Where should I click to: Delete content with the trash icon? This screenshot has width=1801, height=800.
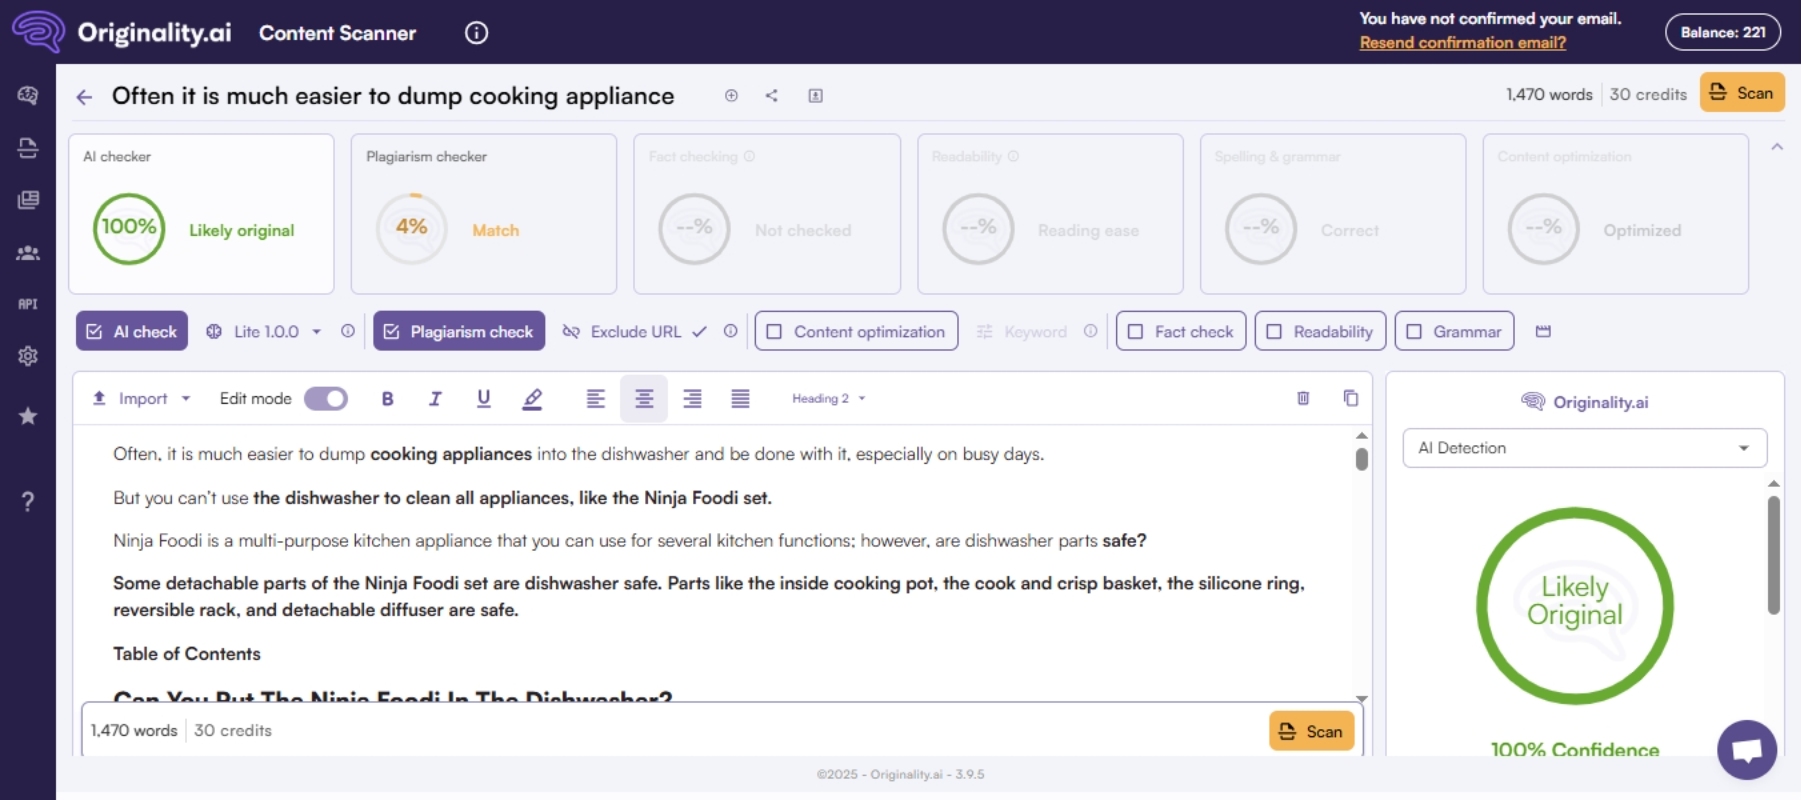[x=1303, y=398]
